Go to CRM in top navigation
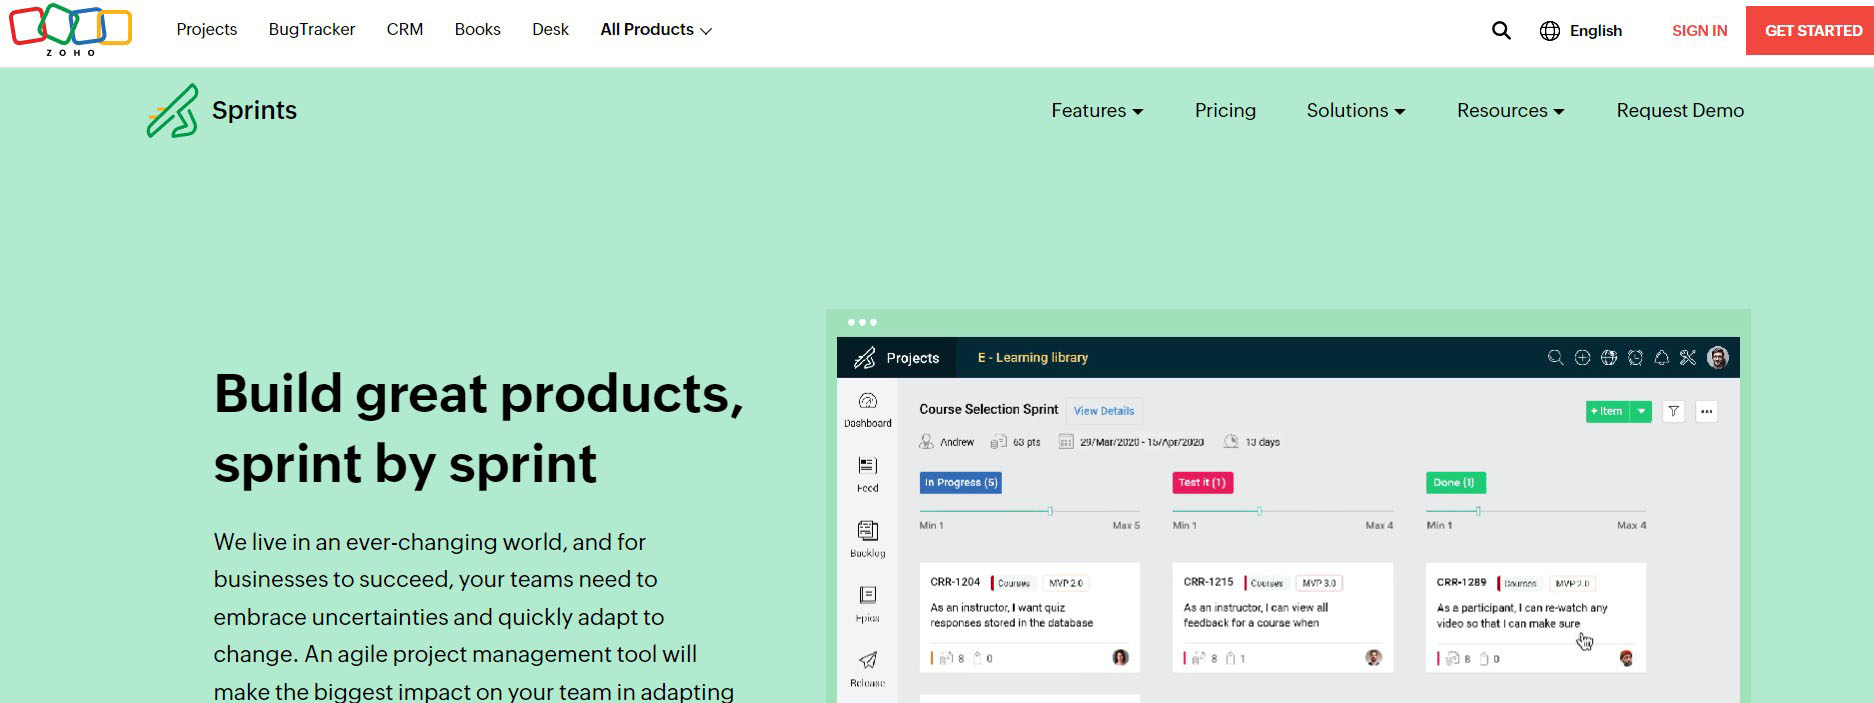This screenshot has width=1874, height=703. point(405,30)
